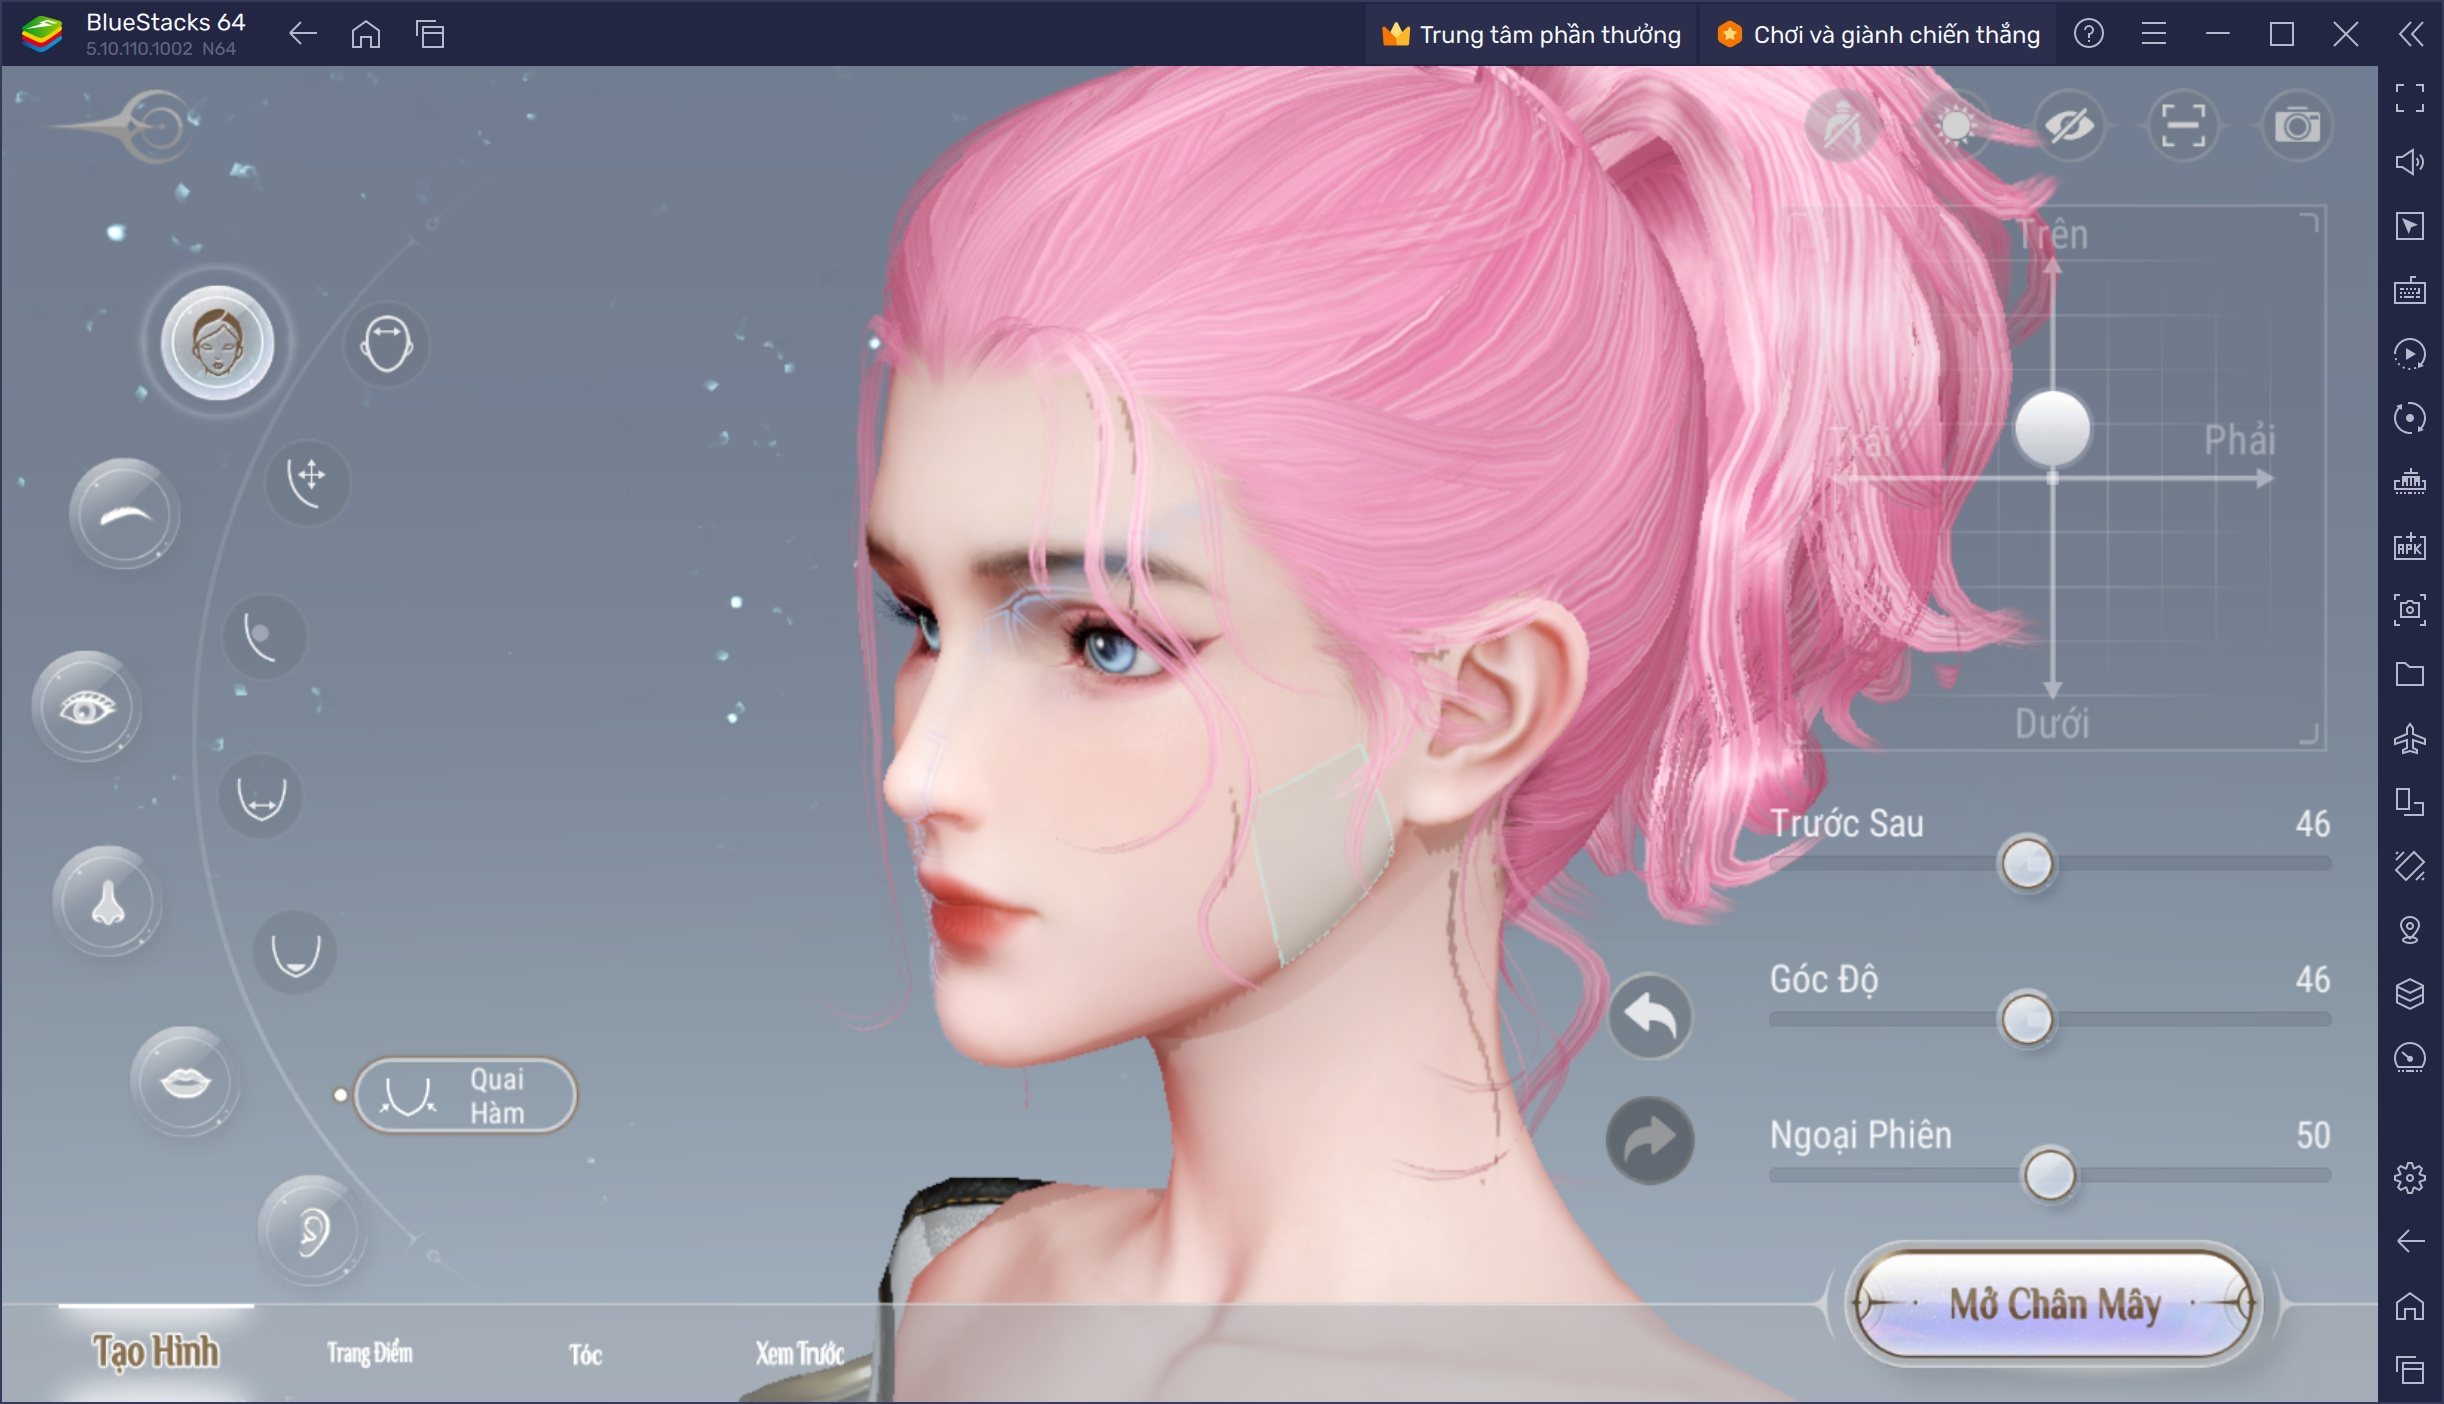
Task: Click the sidebar Android home icon
Action: [2410, 1306]
